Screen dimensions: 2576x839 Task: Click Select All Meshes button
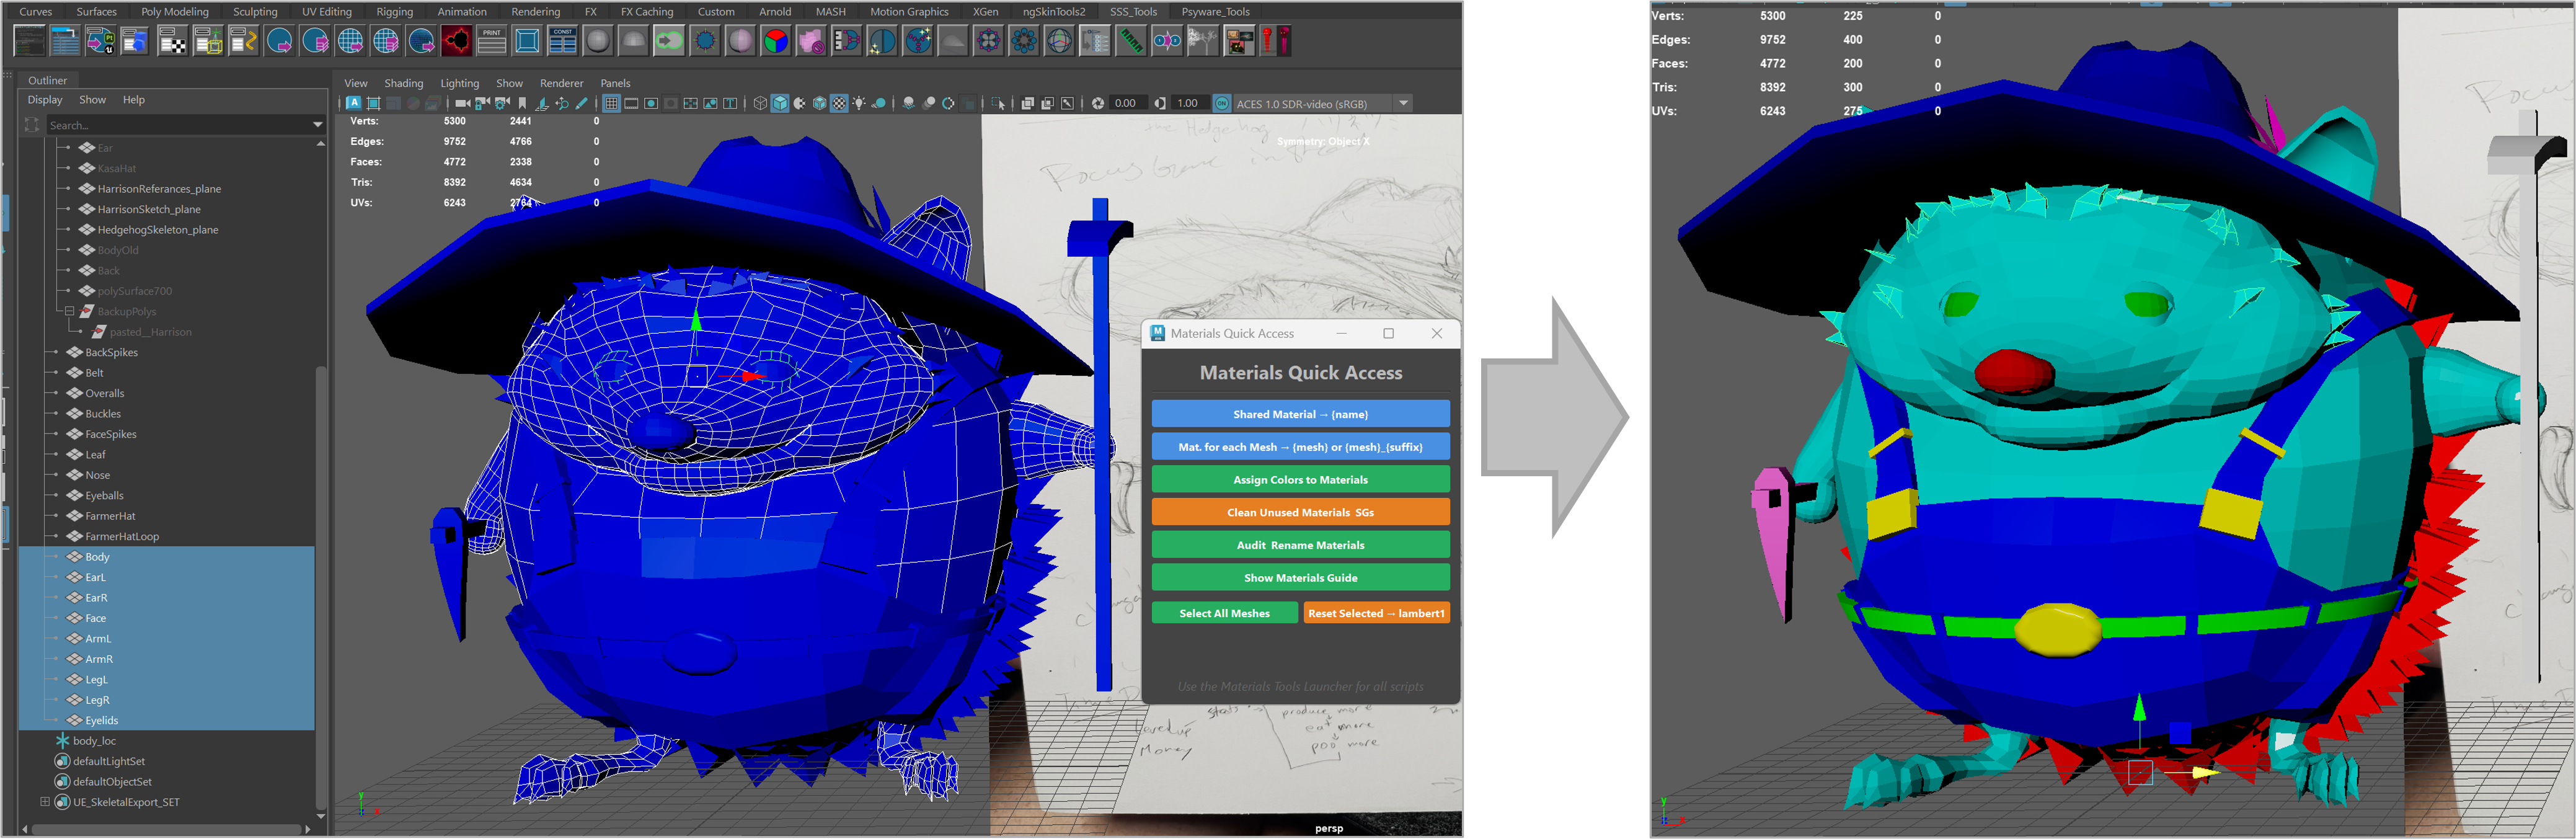tap(1224, 613)
